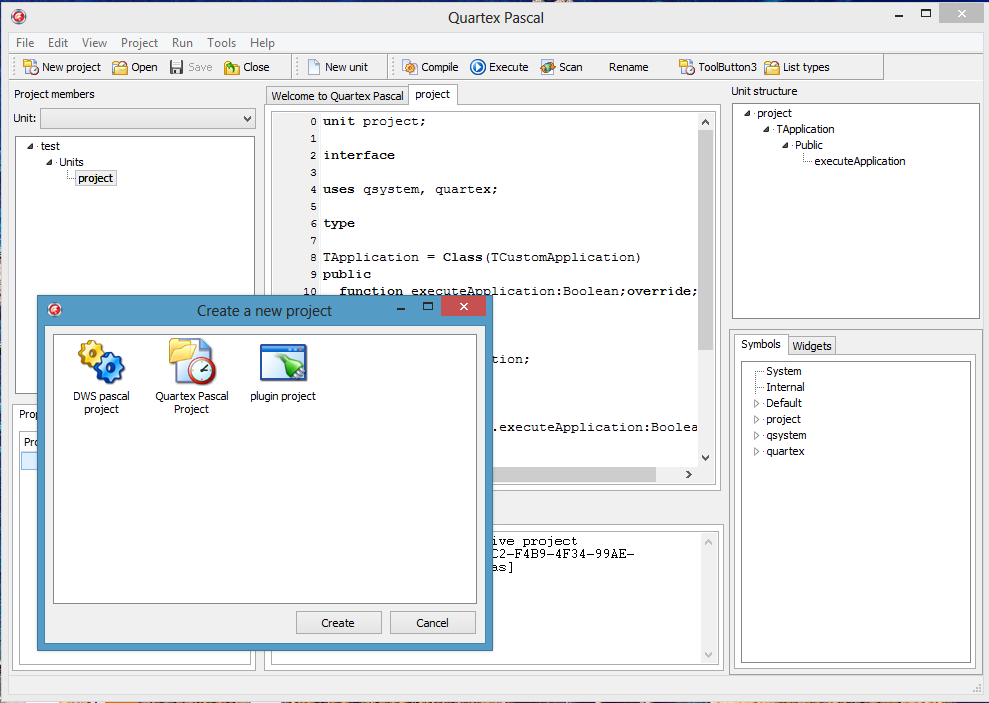Image resolution: width=989 pixels, height=703 pixels.
Task: Expand the quartex symbol node
Action: click(x=756, y=452)
